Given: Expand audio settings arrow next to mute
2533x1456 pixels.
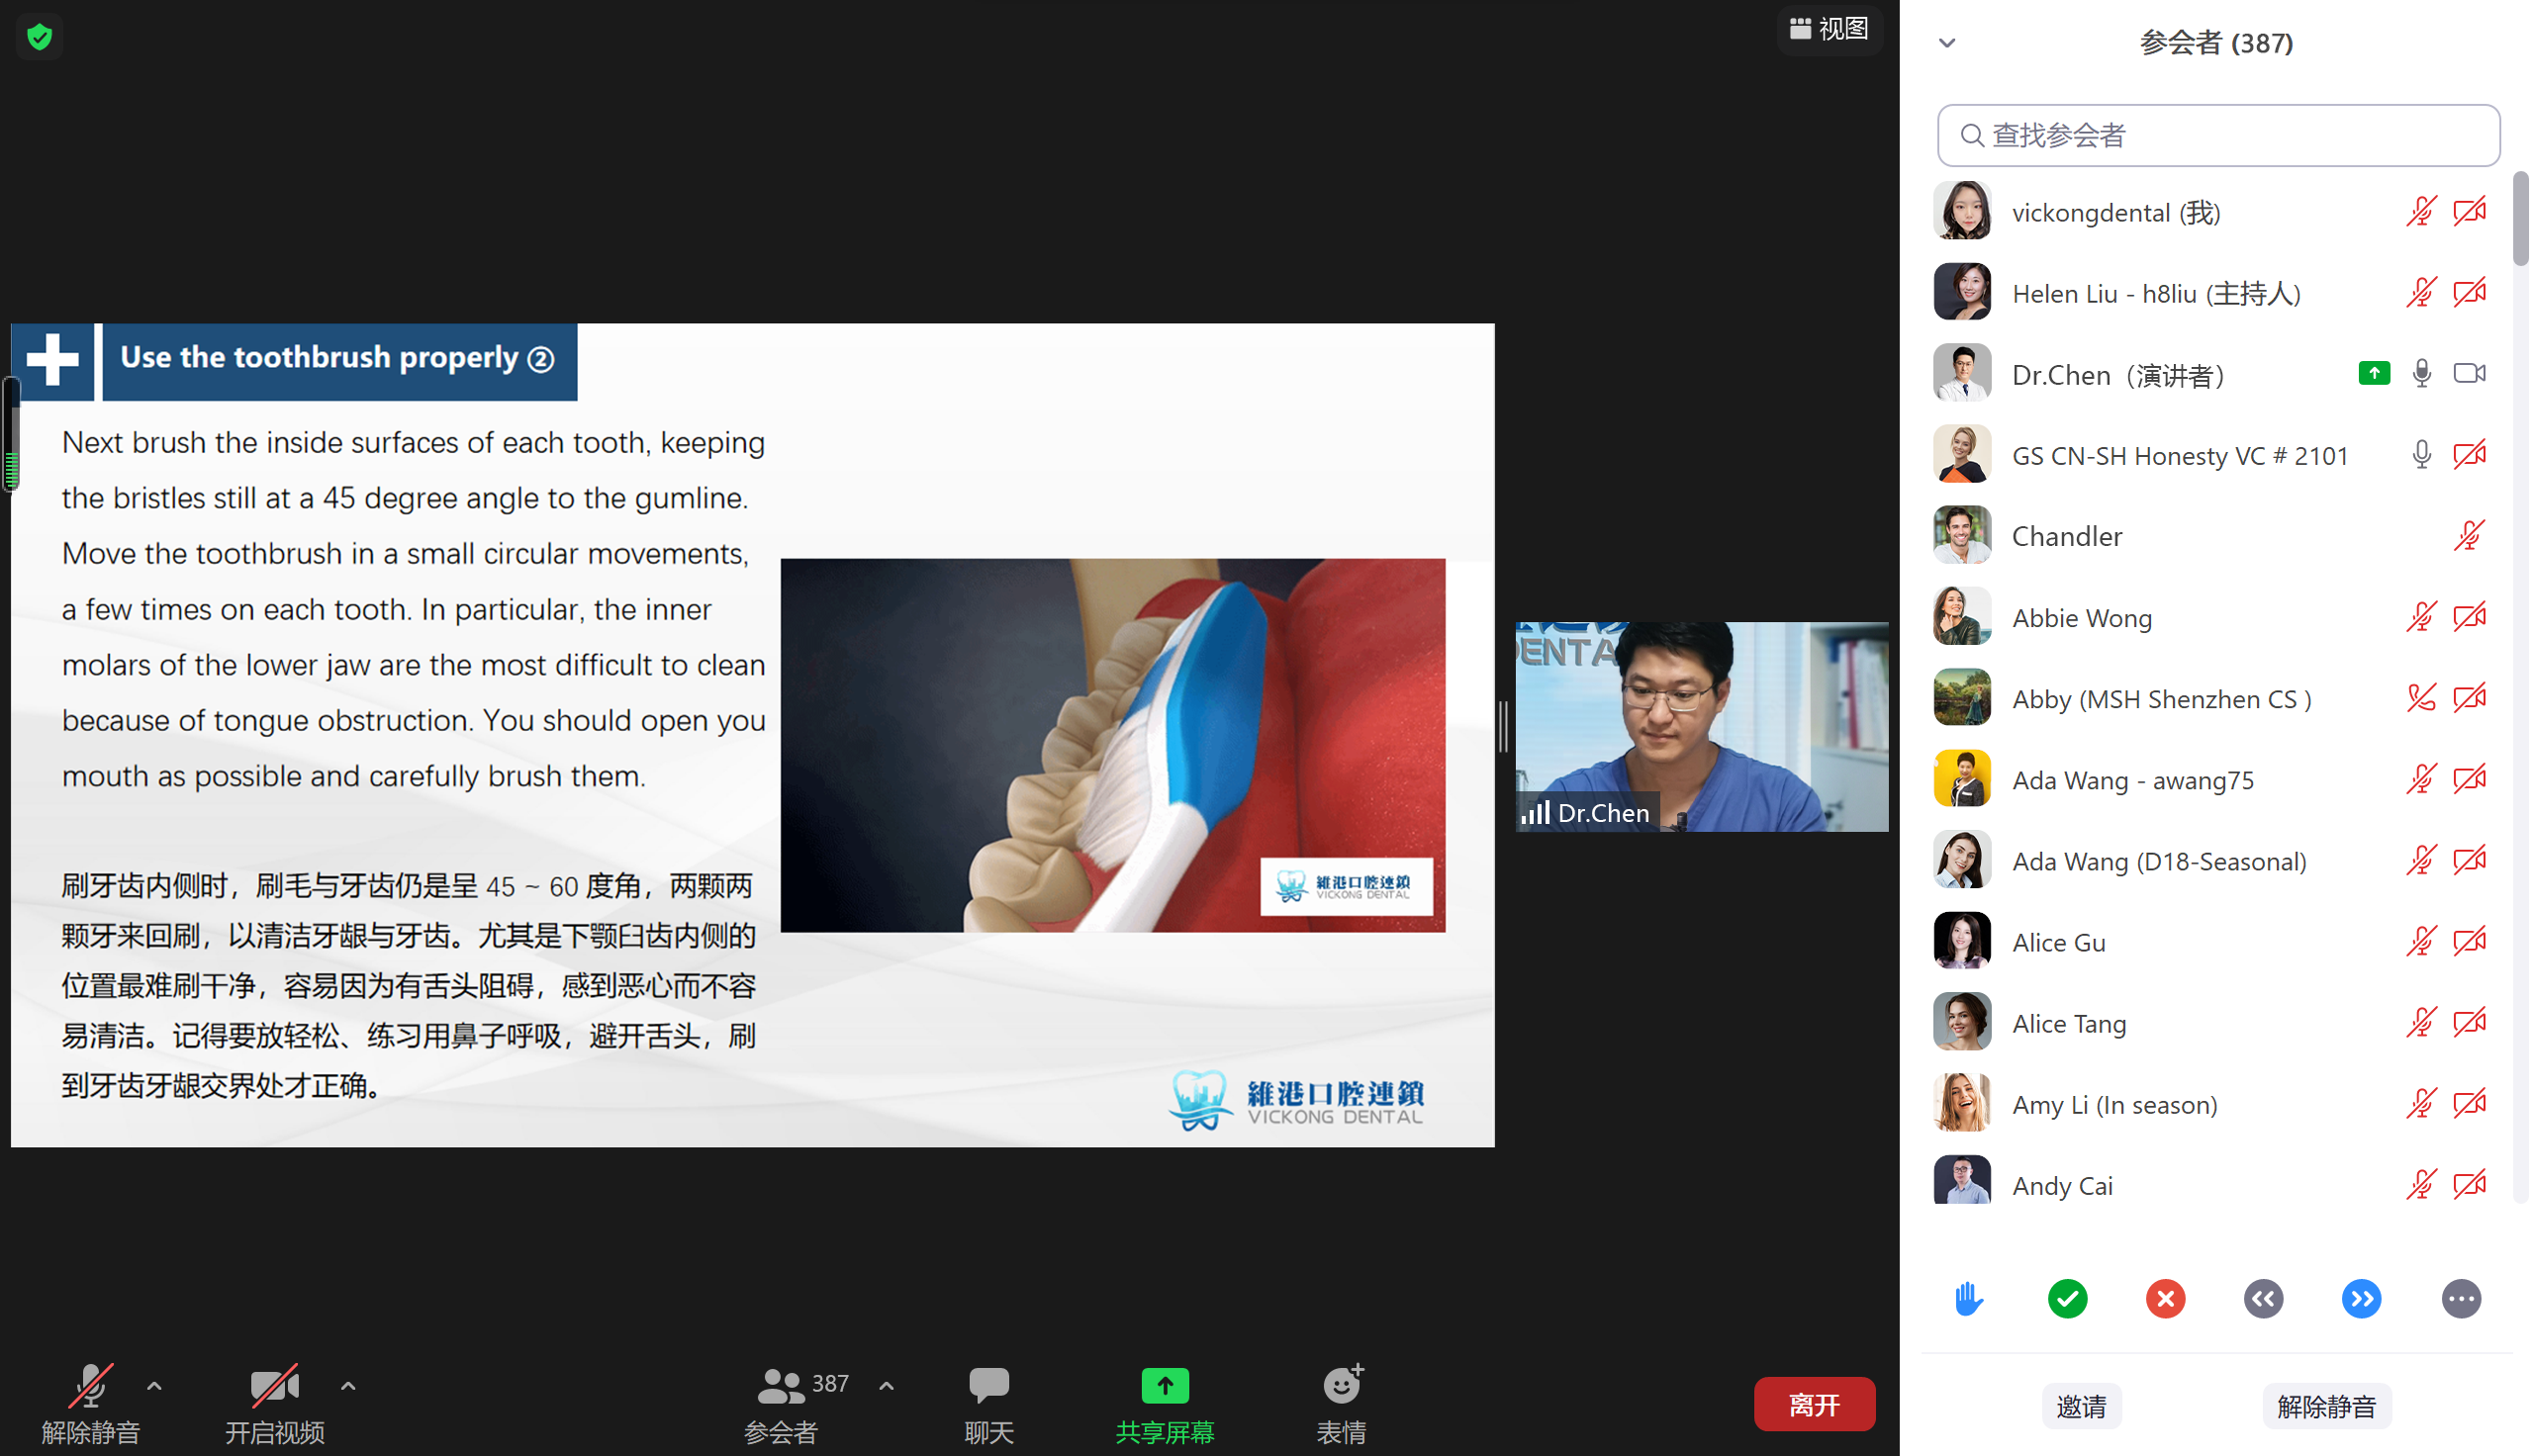Looking at the screenshot, I should tap(153, 1383).
